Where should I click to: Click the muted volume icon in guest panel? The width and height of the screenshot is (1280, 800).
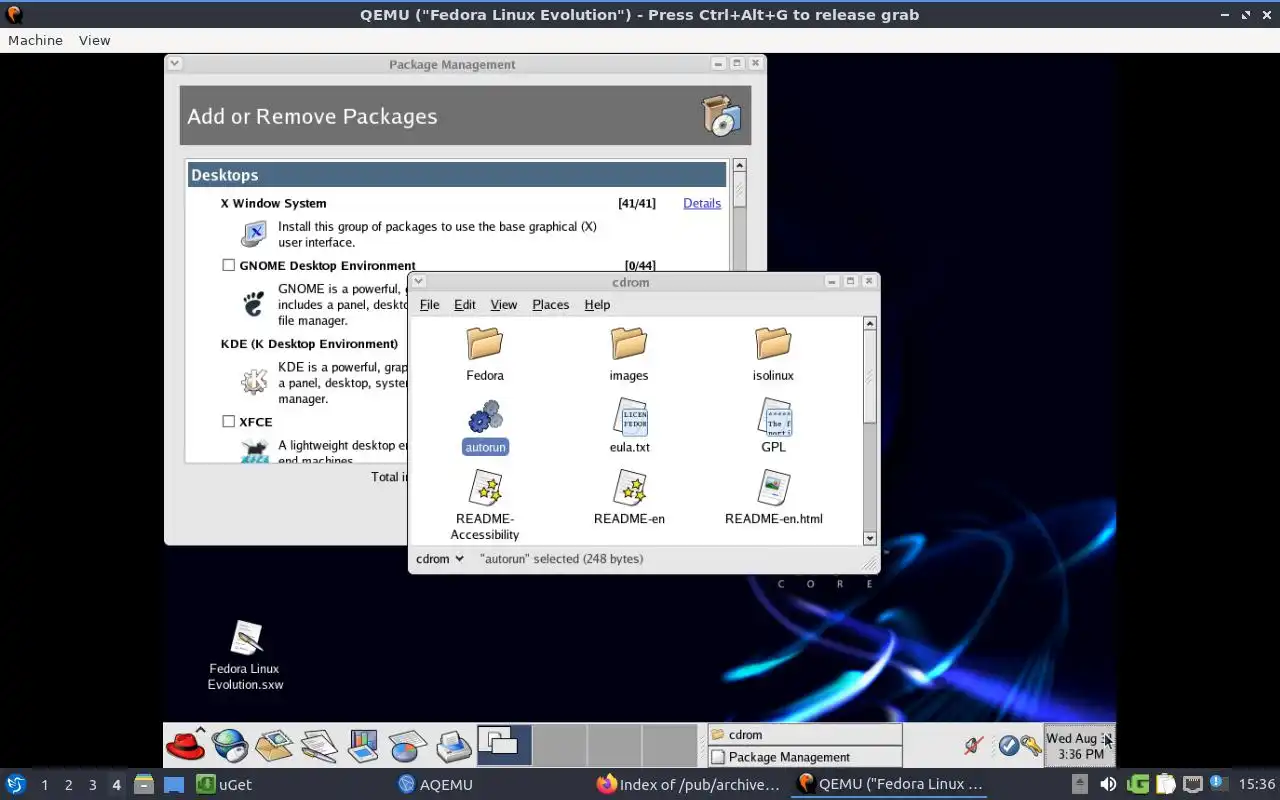[973, 746]
